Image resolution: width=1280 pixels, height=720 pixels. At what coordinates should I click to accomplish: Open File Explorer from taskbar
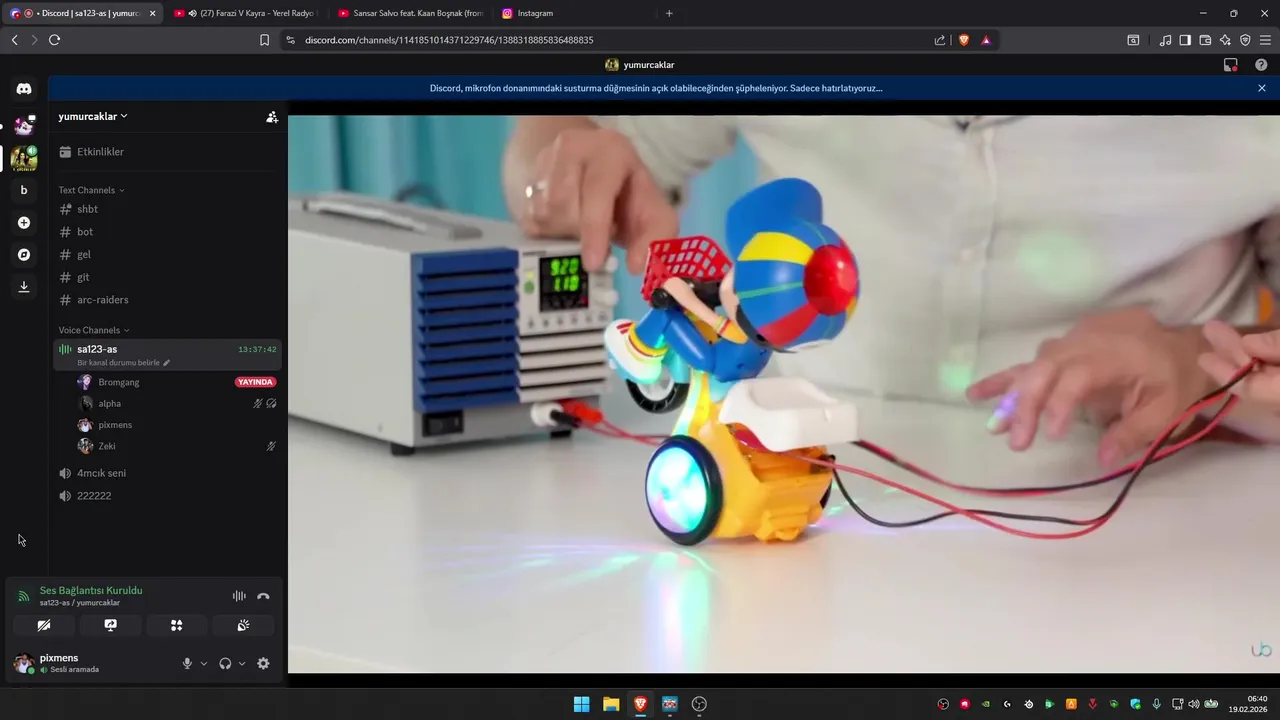point(611,704)
